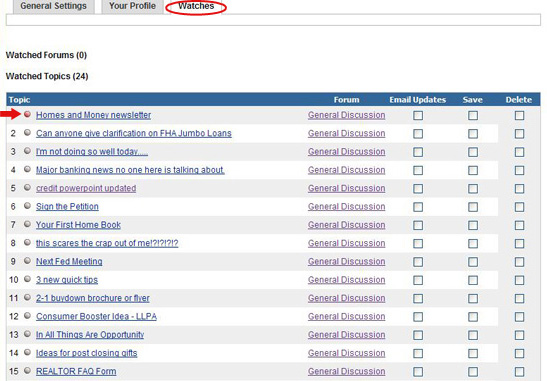Click the status icon beside Major banking news topic
This screenshot has height=381, width=547.
27,169
